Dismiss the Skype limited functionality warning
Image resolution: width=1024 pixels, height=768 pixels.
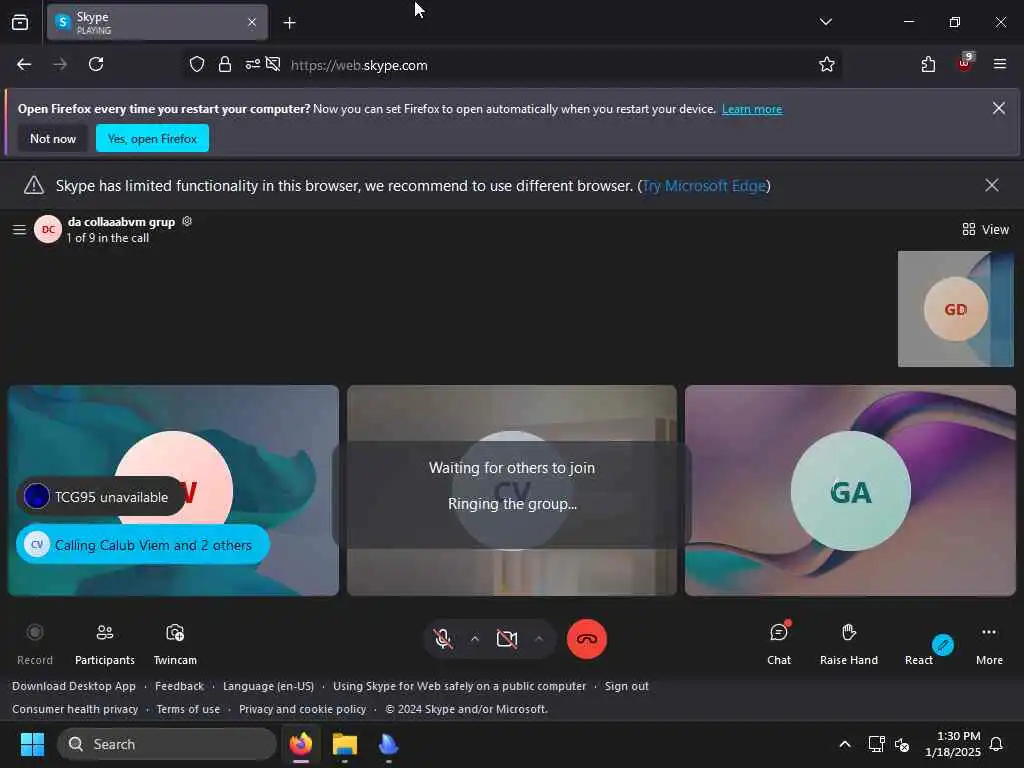click(991, 185)
